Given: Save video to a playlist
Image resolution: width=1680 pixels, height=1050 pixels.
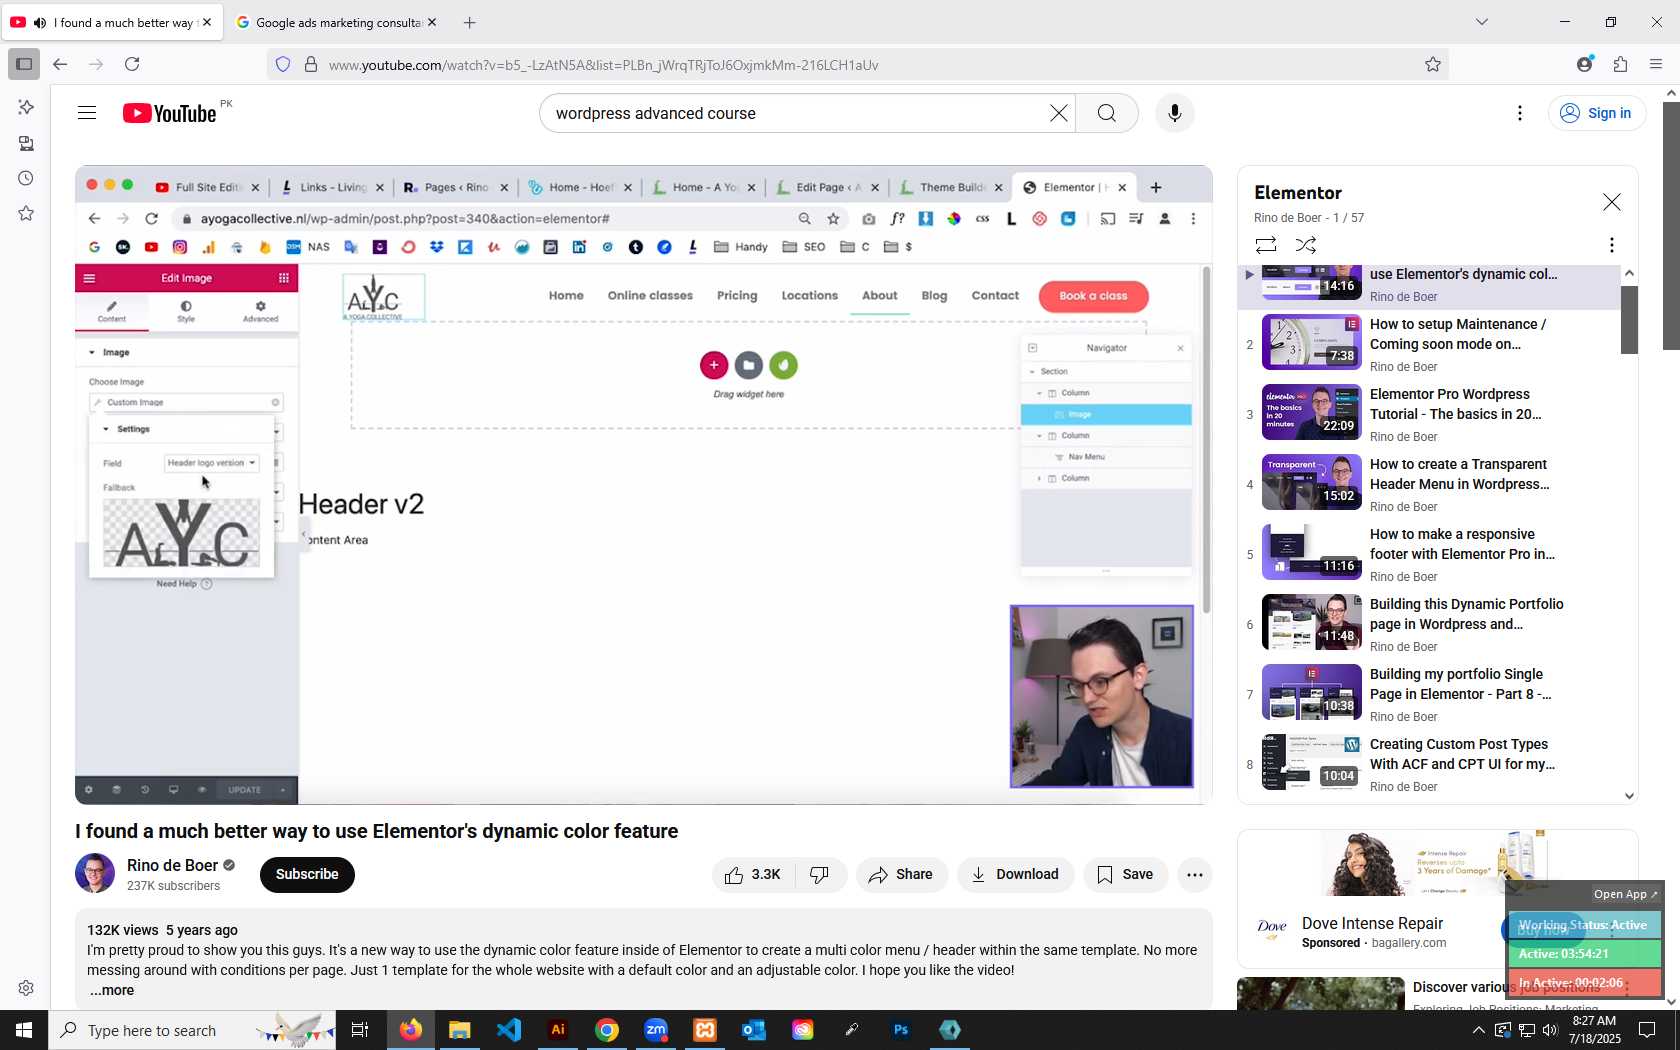Looking at the screenshot, I should click(1125, 875).
